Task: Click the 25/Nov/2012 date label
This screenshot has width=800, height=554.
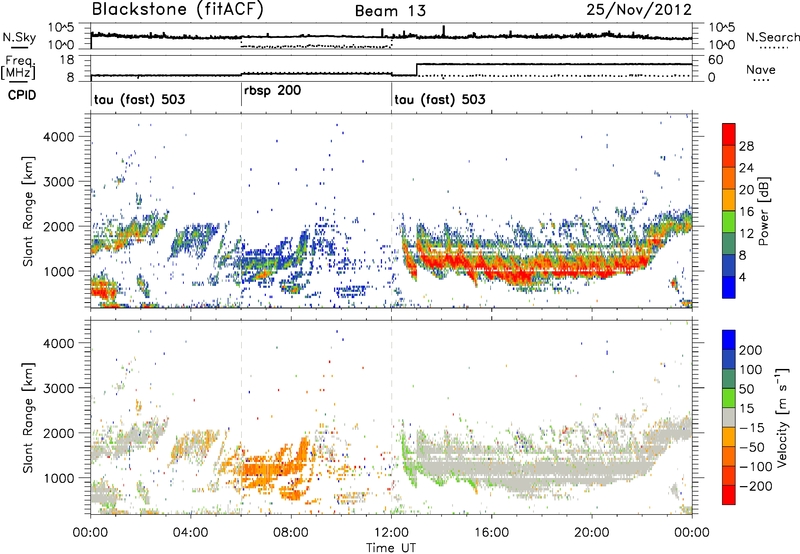Action: [x=639, y=10]
